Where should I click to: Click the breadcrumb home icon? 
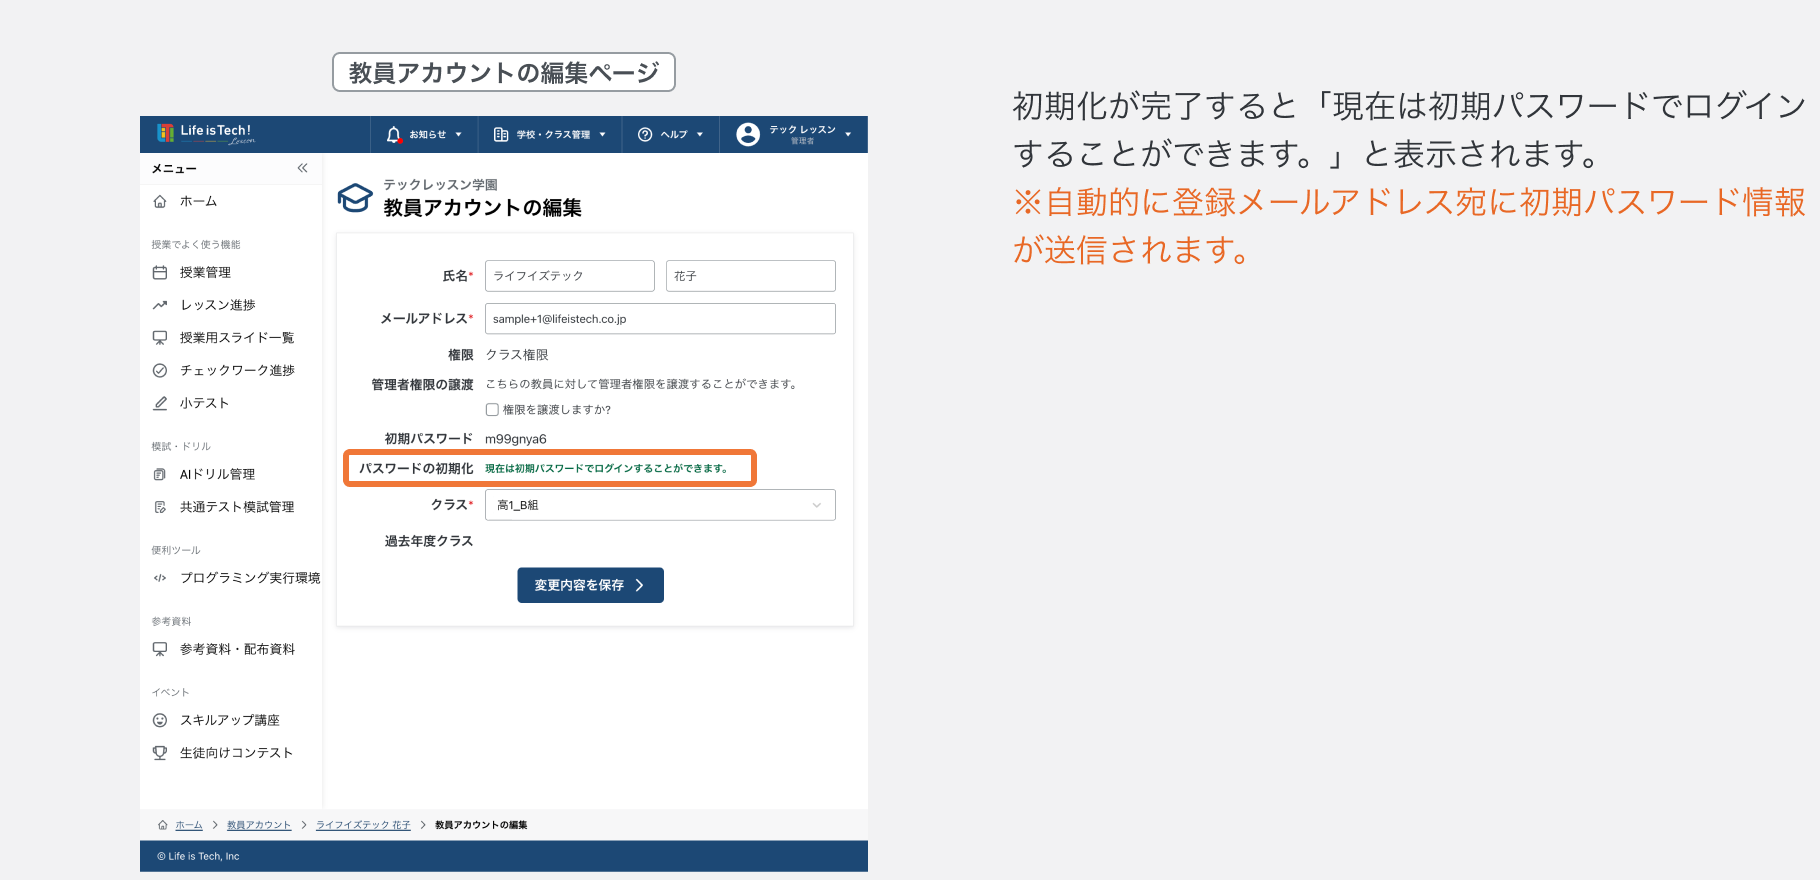pyautogui.click(x=163, y=825)
